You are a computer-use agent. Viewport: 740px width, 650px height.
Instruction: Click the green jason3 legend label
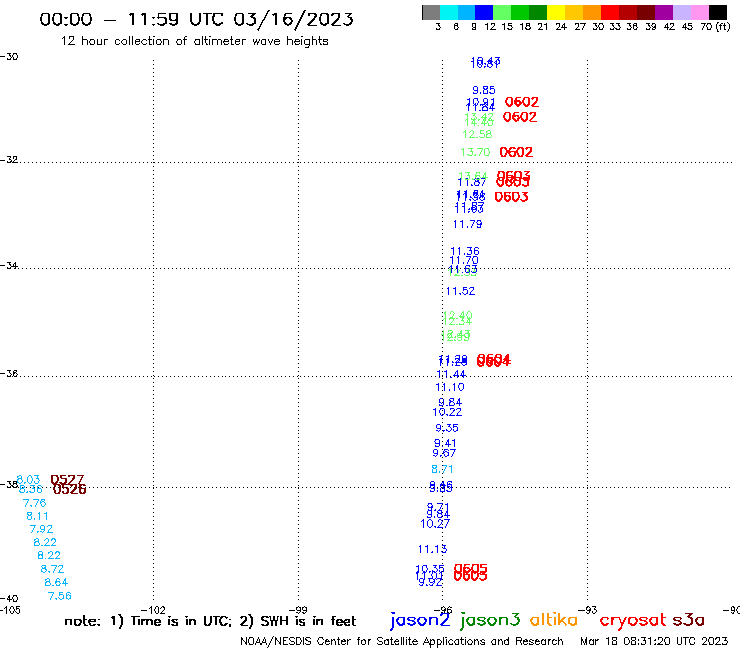(x=490, y=620)
